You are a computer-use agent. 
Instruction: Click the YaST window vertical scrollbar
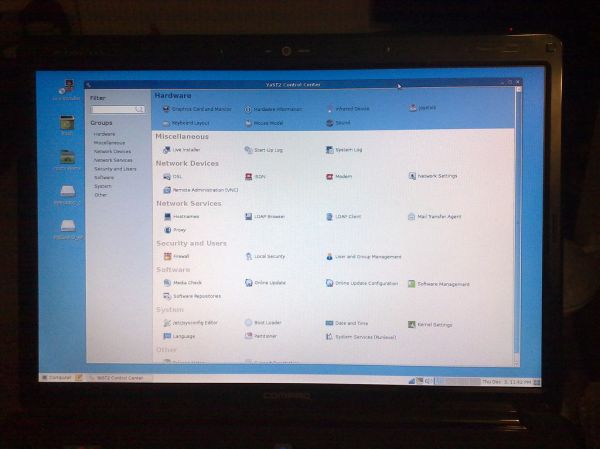[x=517, y=226]
